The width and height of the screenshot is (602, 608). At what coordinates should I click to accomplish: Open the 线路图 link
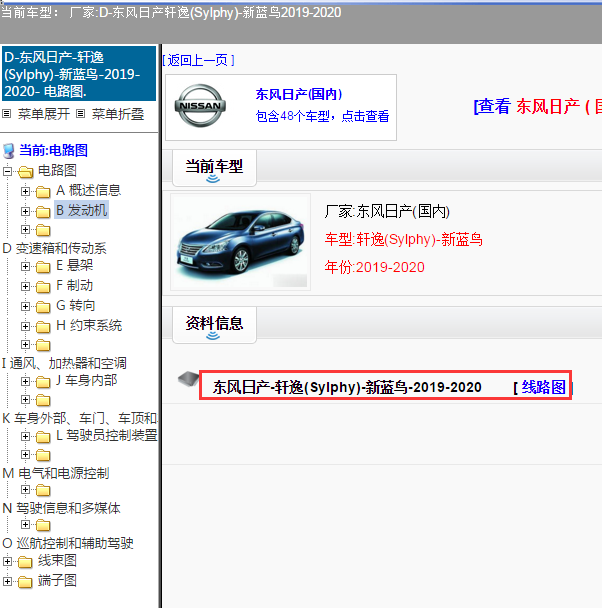click(x=543, y=387)
